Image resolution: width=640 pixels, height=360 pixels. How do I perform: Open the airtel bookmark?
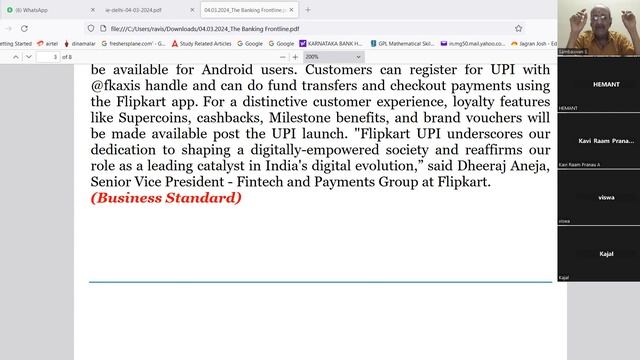click(x=47, y=44)
